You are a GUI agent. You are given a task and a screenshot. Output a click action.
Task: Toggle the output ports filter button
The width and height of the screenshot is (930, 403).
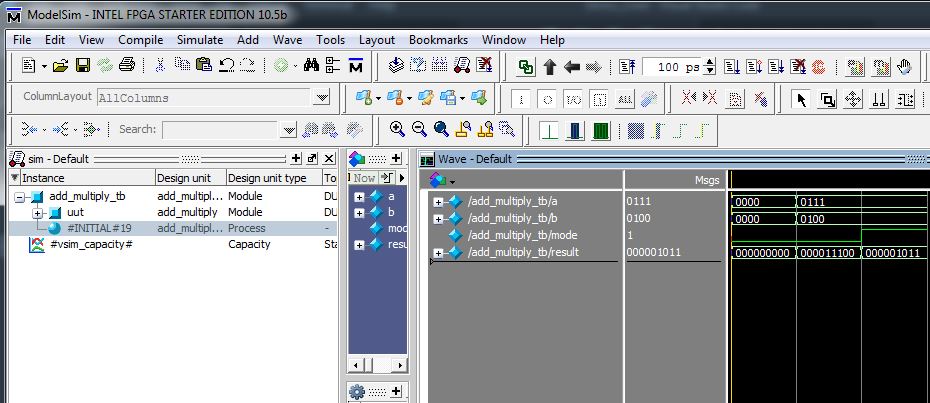tap(547, 100)
